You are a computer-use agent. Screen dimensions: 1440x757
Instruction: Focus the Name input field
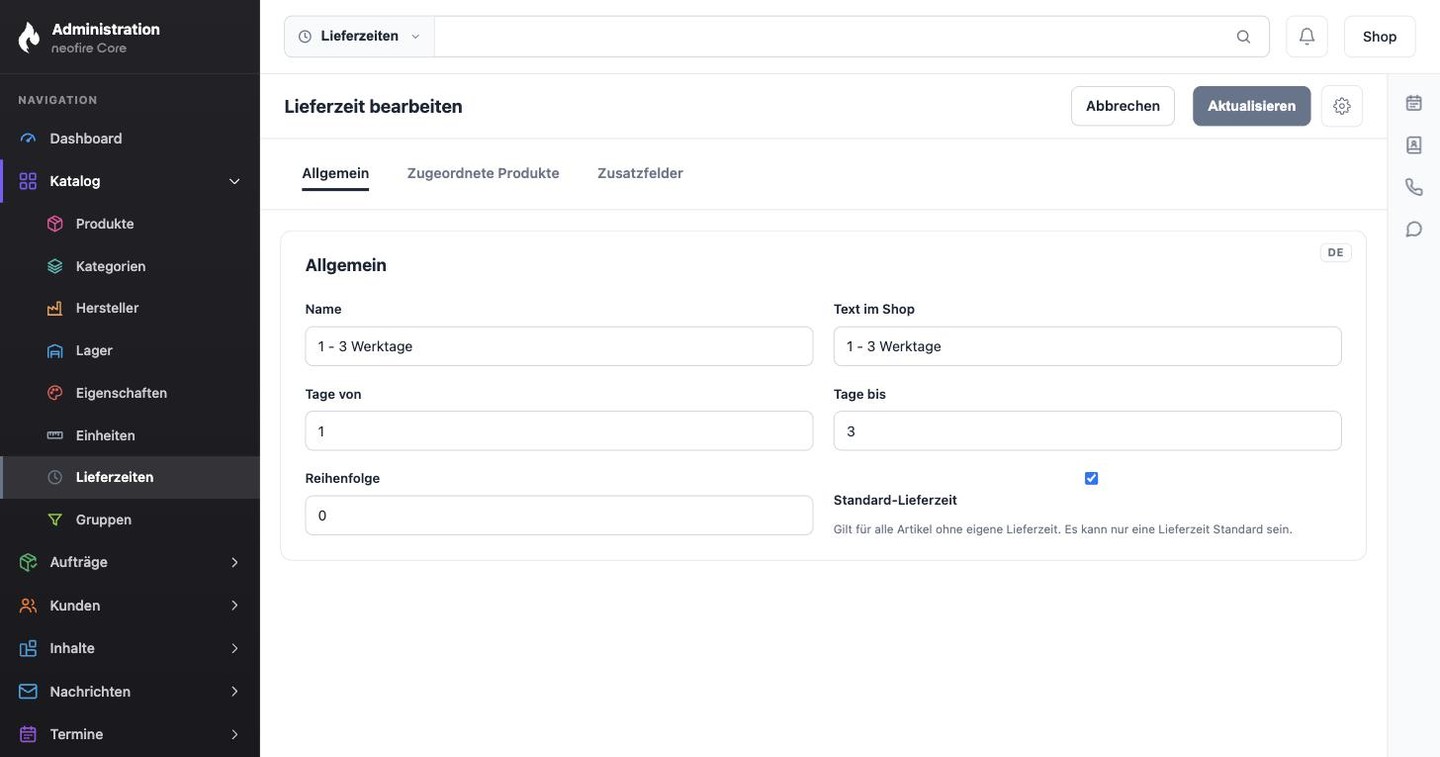(x=559, y=346)
